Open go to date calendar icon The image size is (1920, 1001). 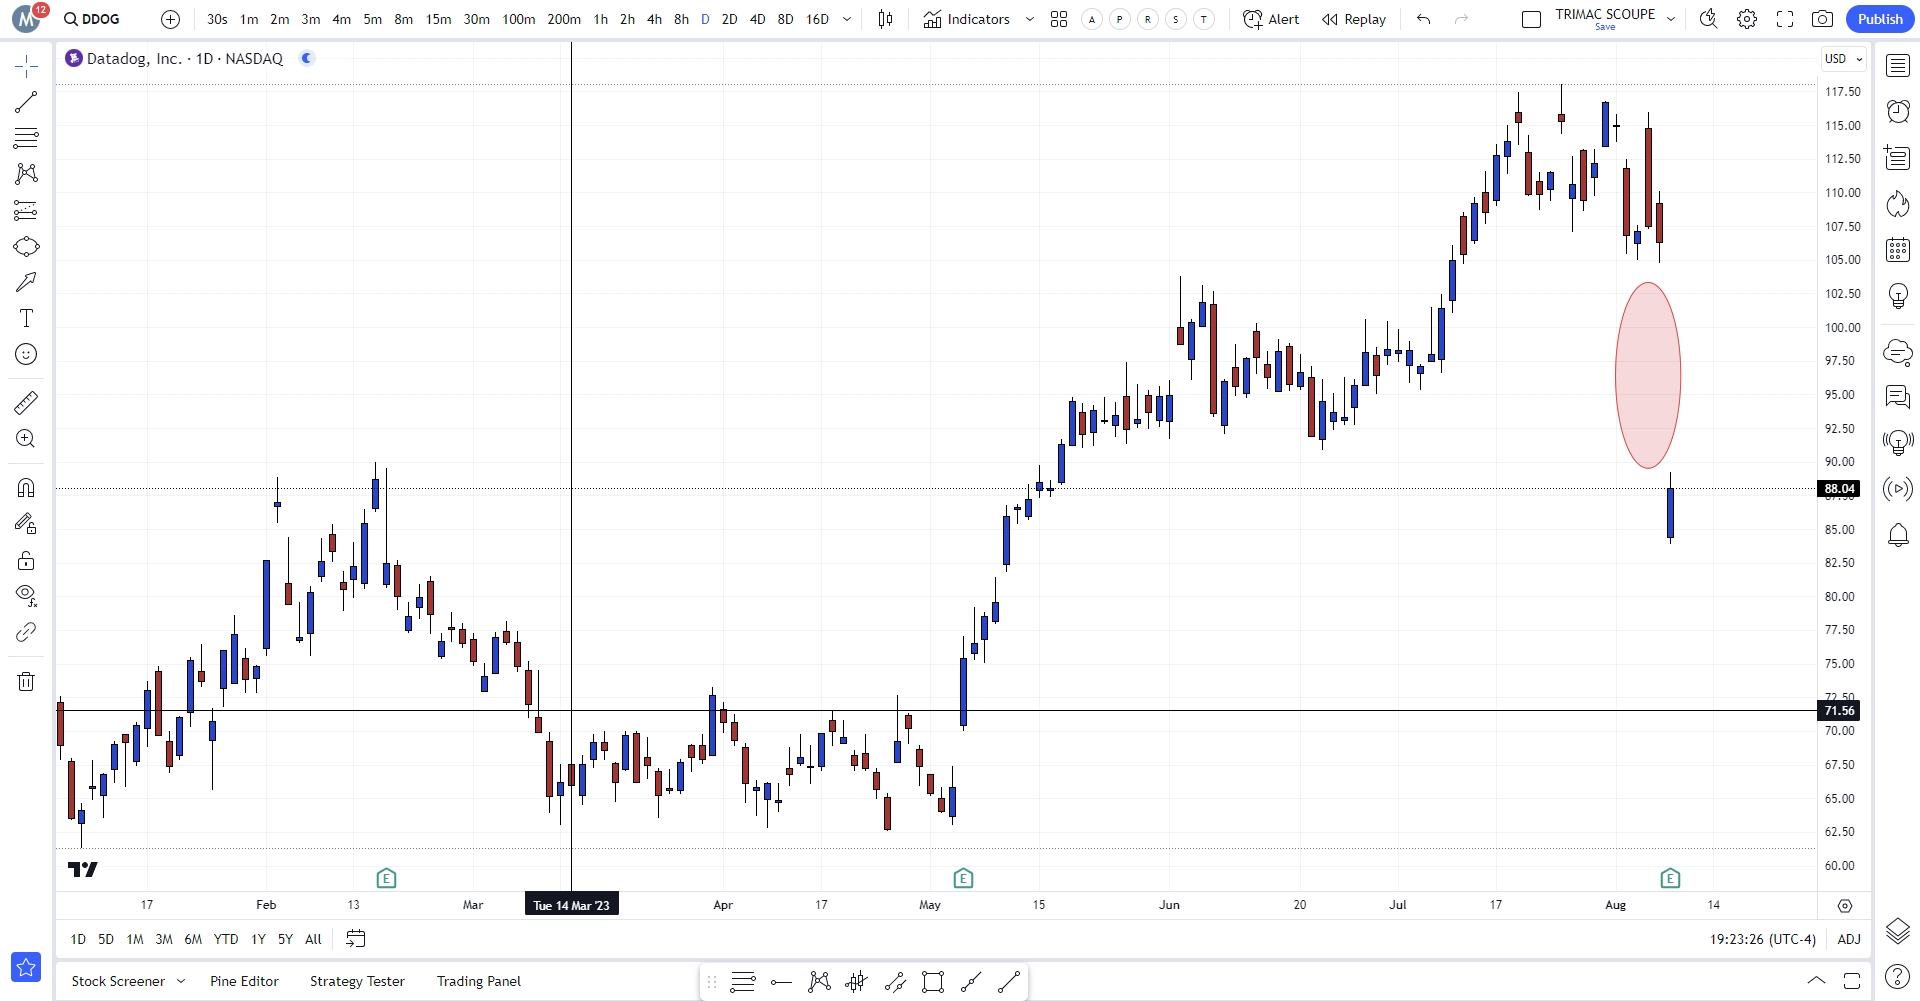(356, 939)
